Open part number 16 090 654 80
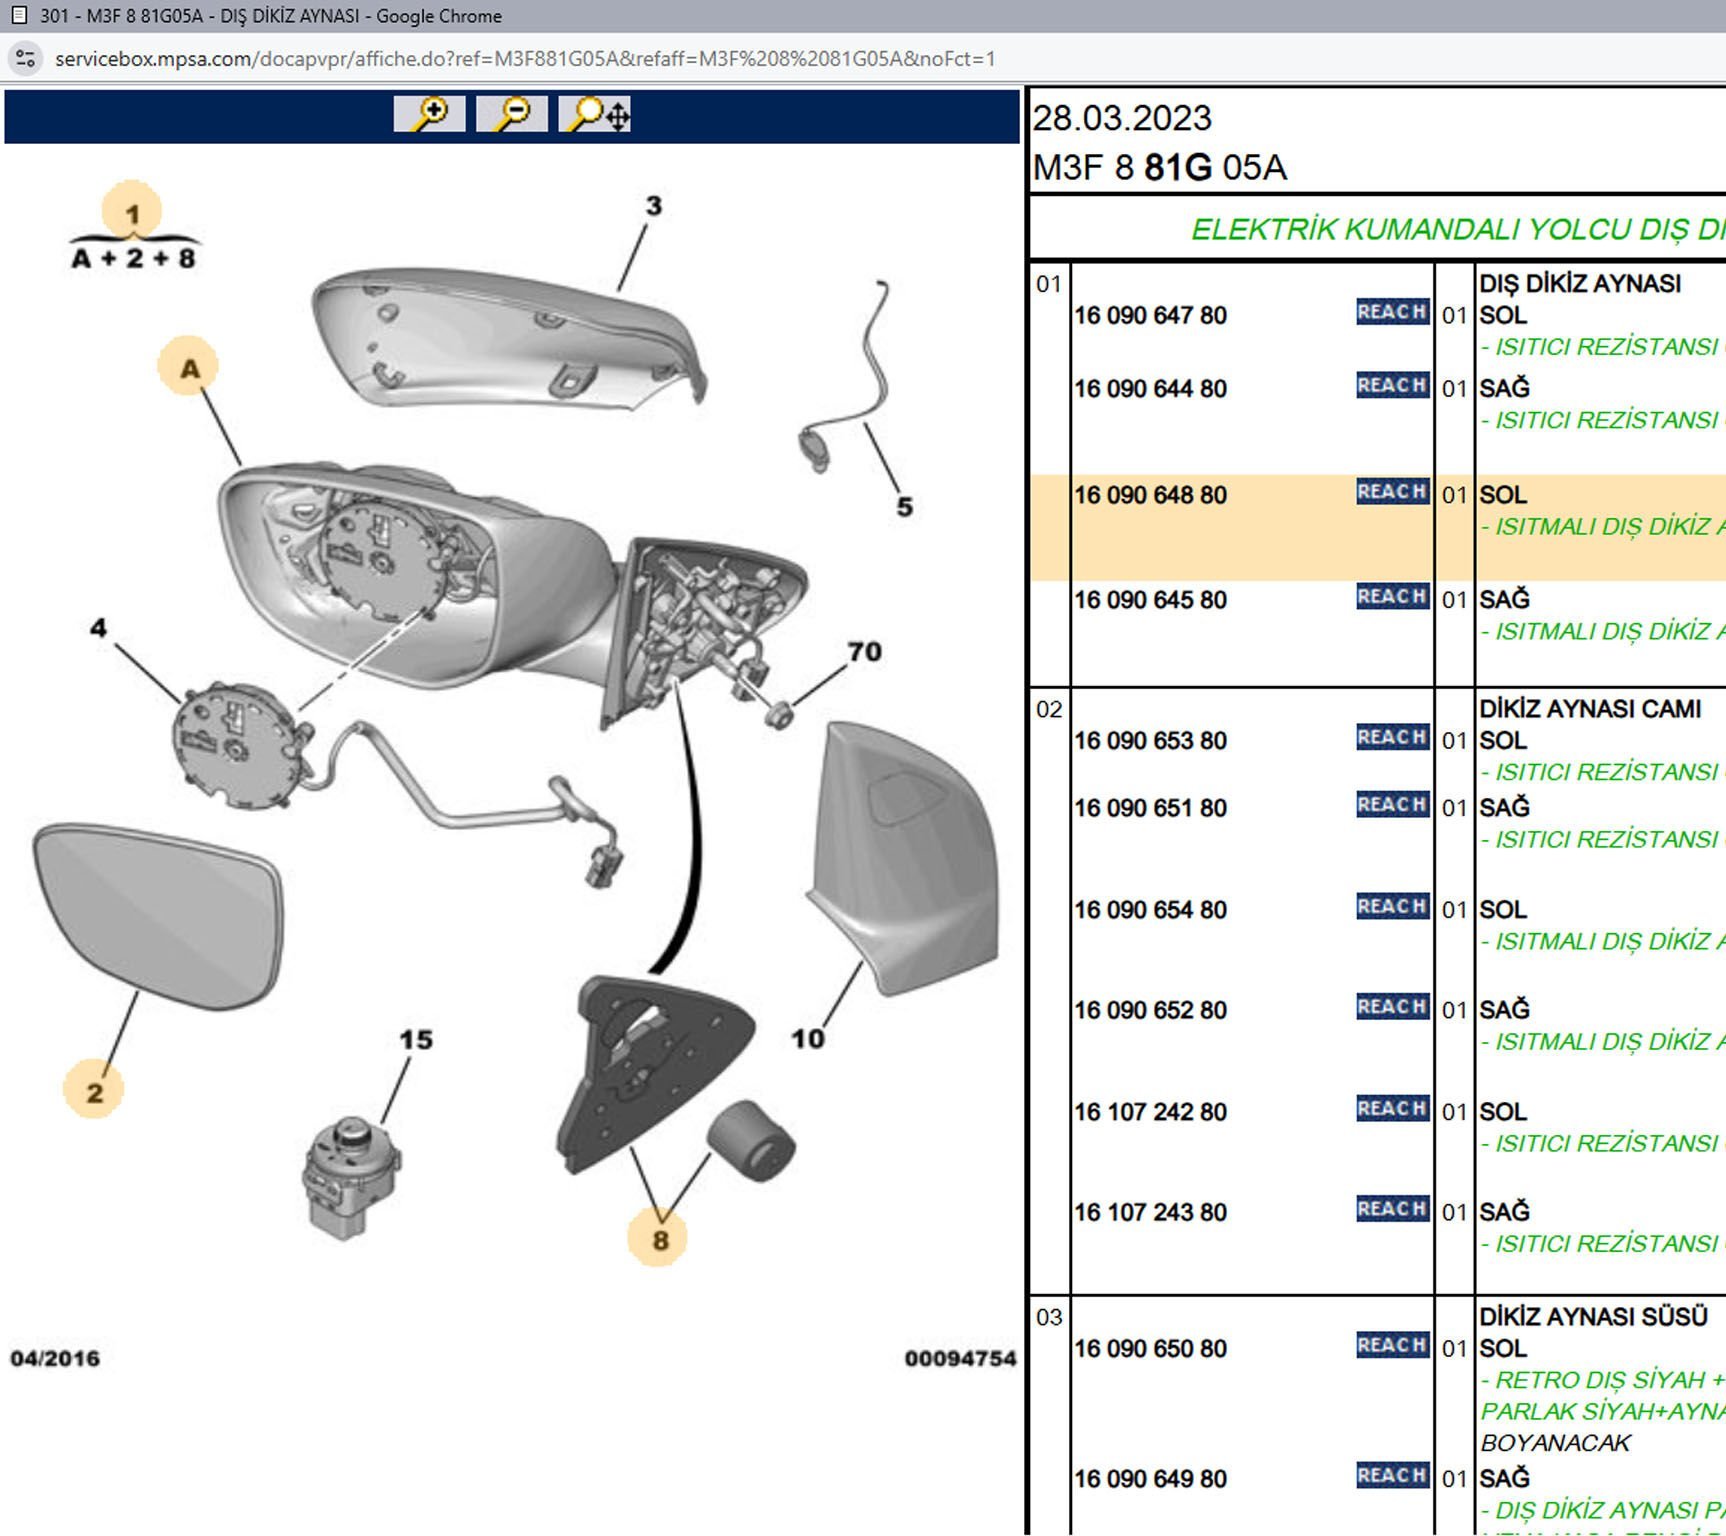1726x1536 pixels. [1150, 910]
